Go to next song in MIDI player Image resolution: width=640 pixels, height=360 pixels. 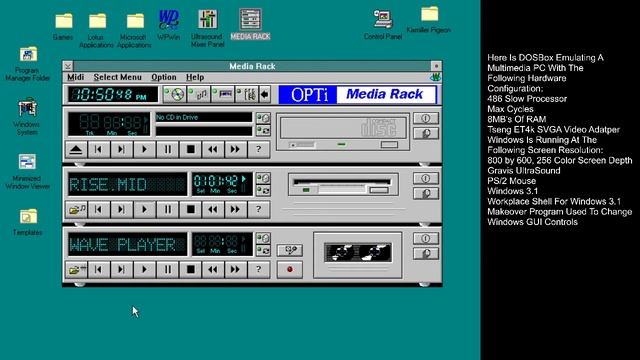coord(121,209)
